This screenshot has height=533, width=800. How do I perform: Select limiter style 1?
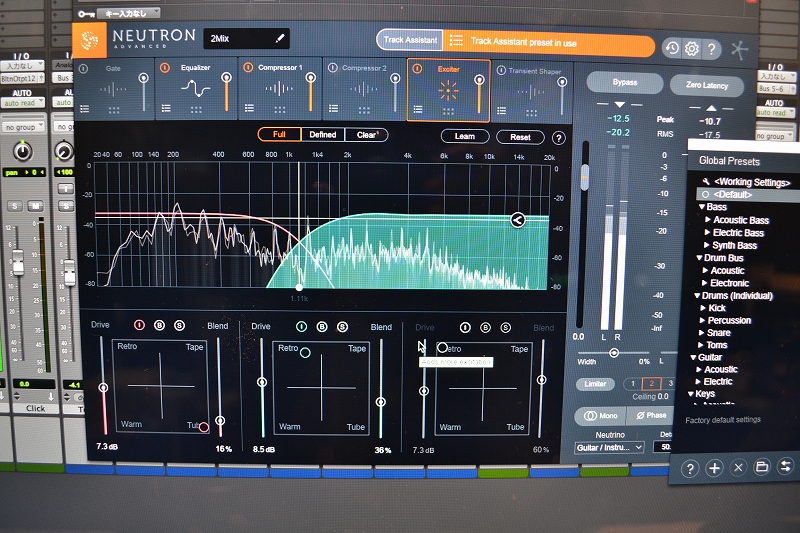click(x=633, y=384)
